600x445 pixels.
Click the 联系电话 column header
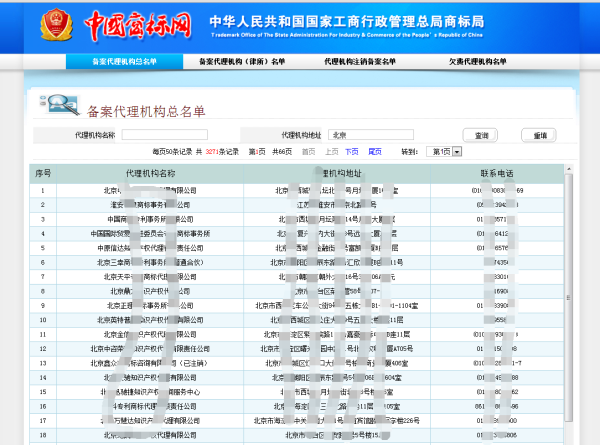[x=495, y=173]
